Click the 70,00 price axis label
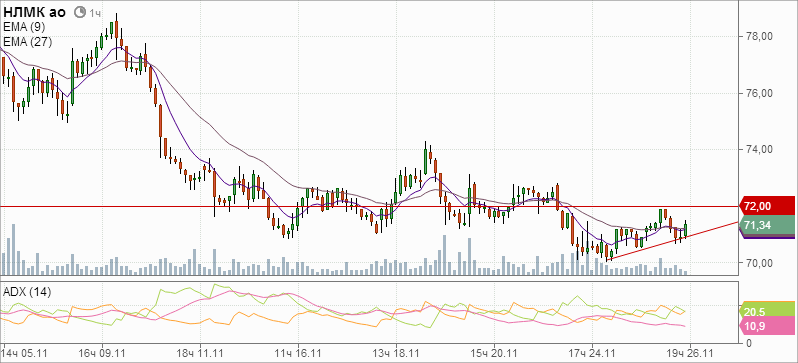Viewport: 798px width, 363px height. [x=759, y=263]
